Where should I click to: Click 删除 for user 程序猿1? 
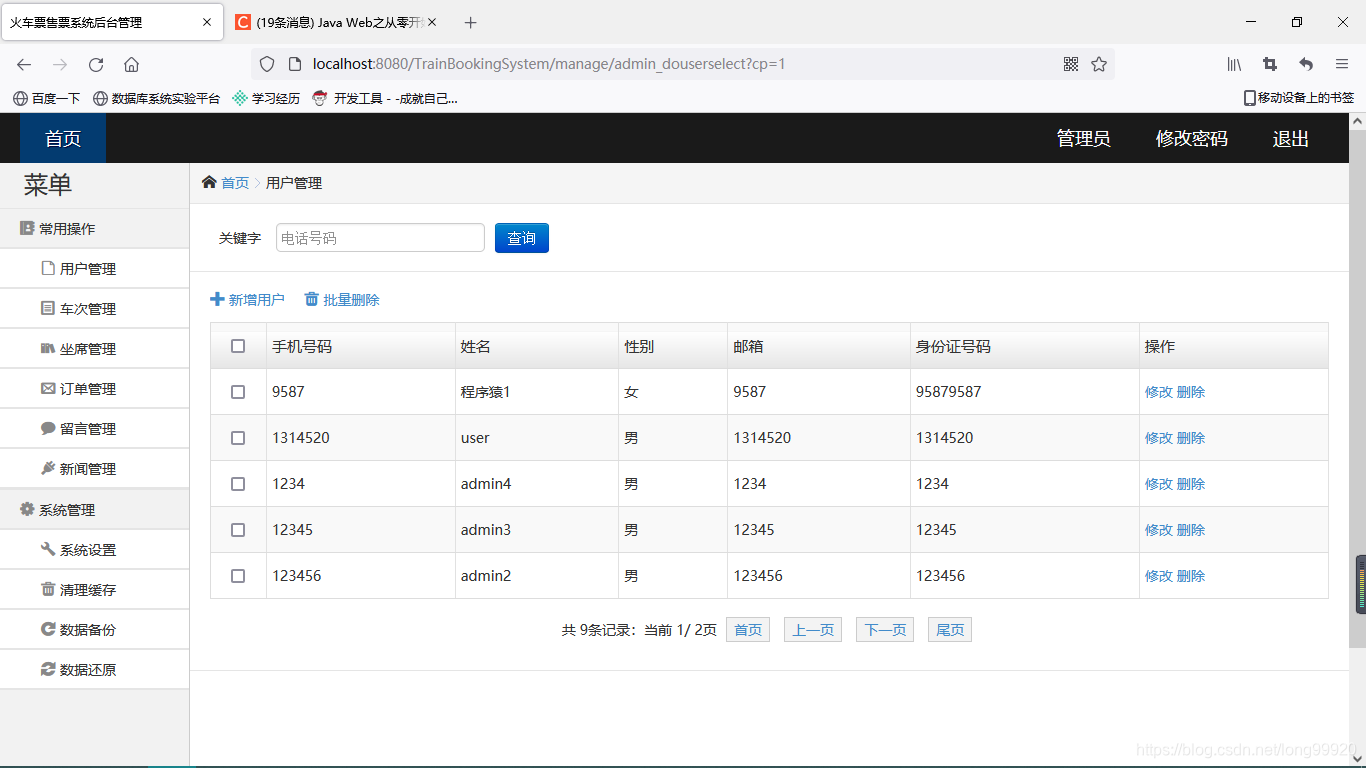point(1191,392)
